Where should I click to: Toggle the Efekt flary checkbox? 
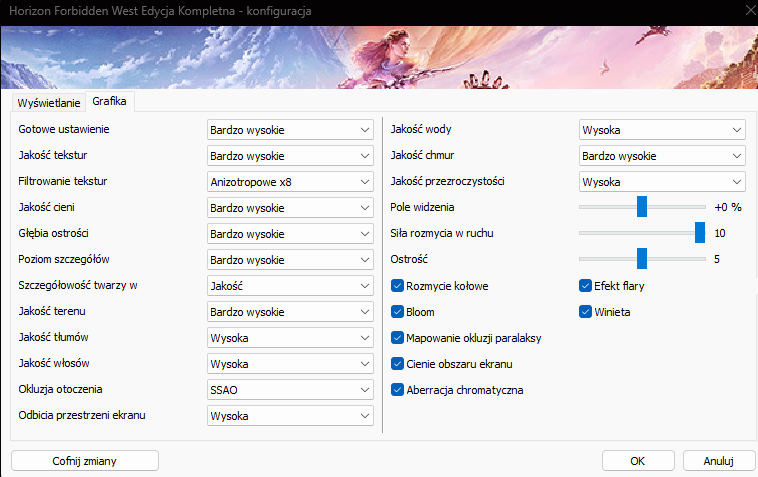point(585,286)
